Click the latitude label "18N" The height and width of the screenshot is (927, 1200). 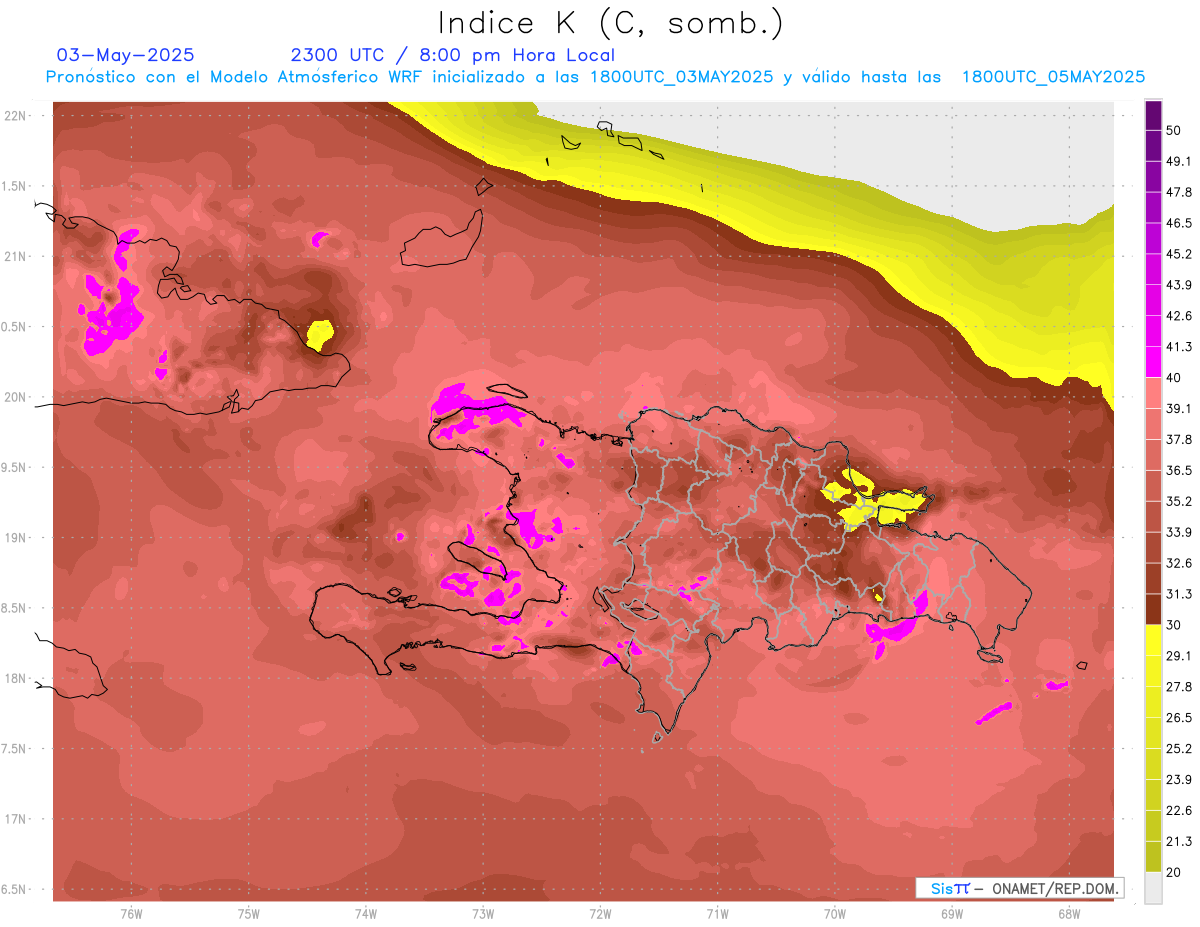tap(15, 678)
